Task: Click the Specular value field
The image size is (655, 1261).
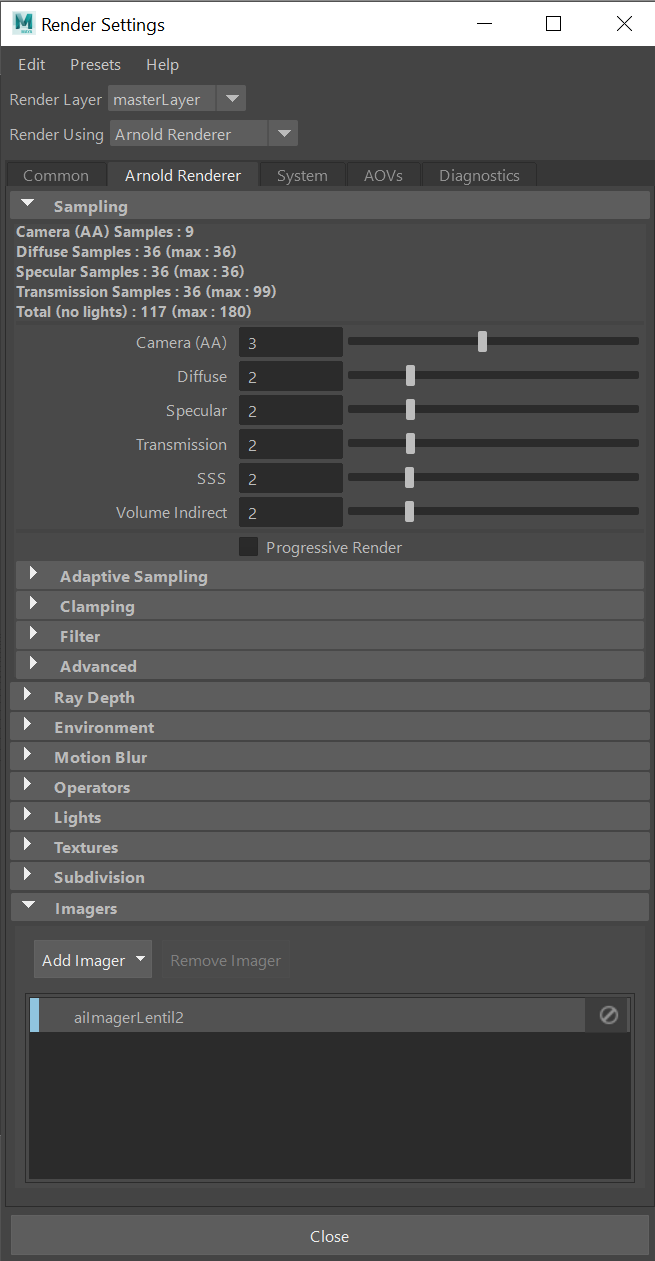Action: click(290, 411)
